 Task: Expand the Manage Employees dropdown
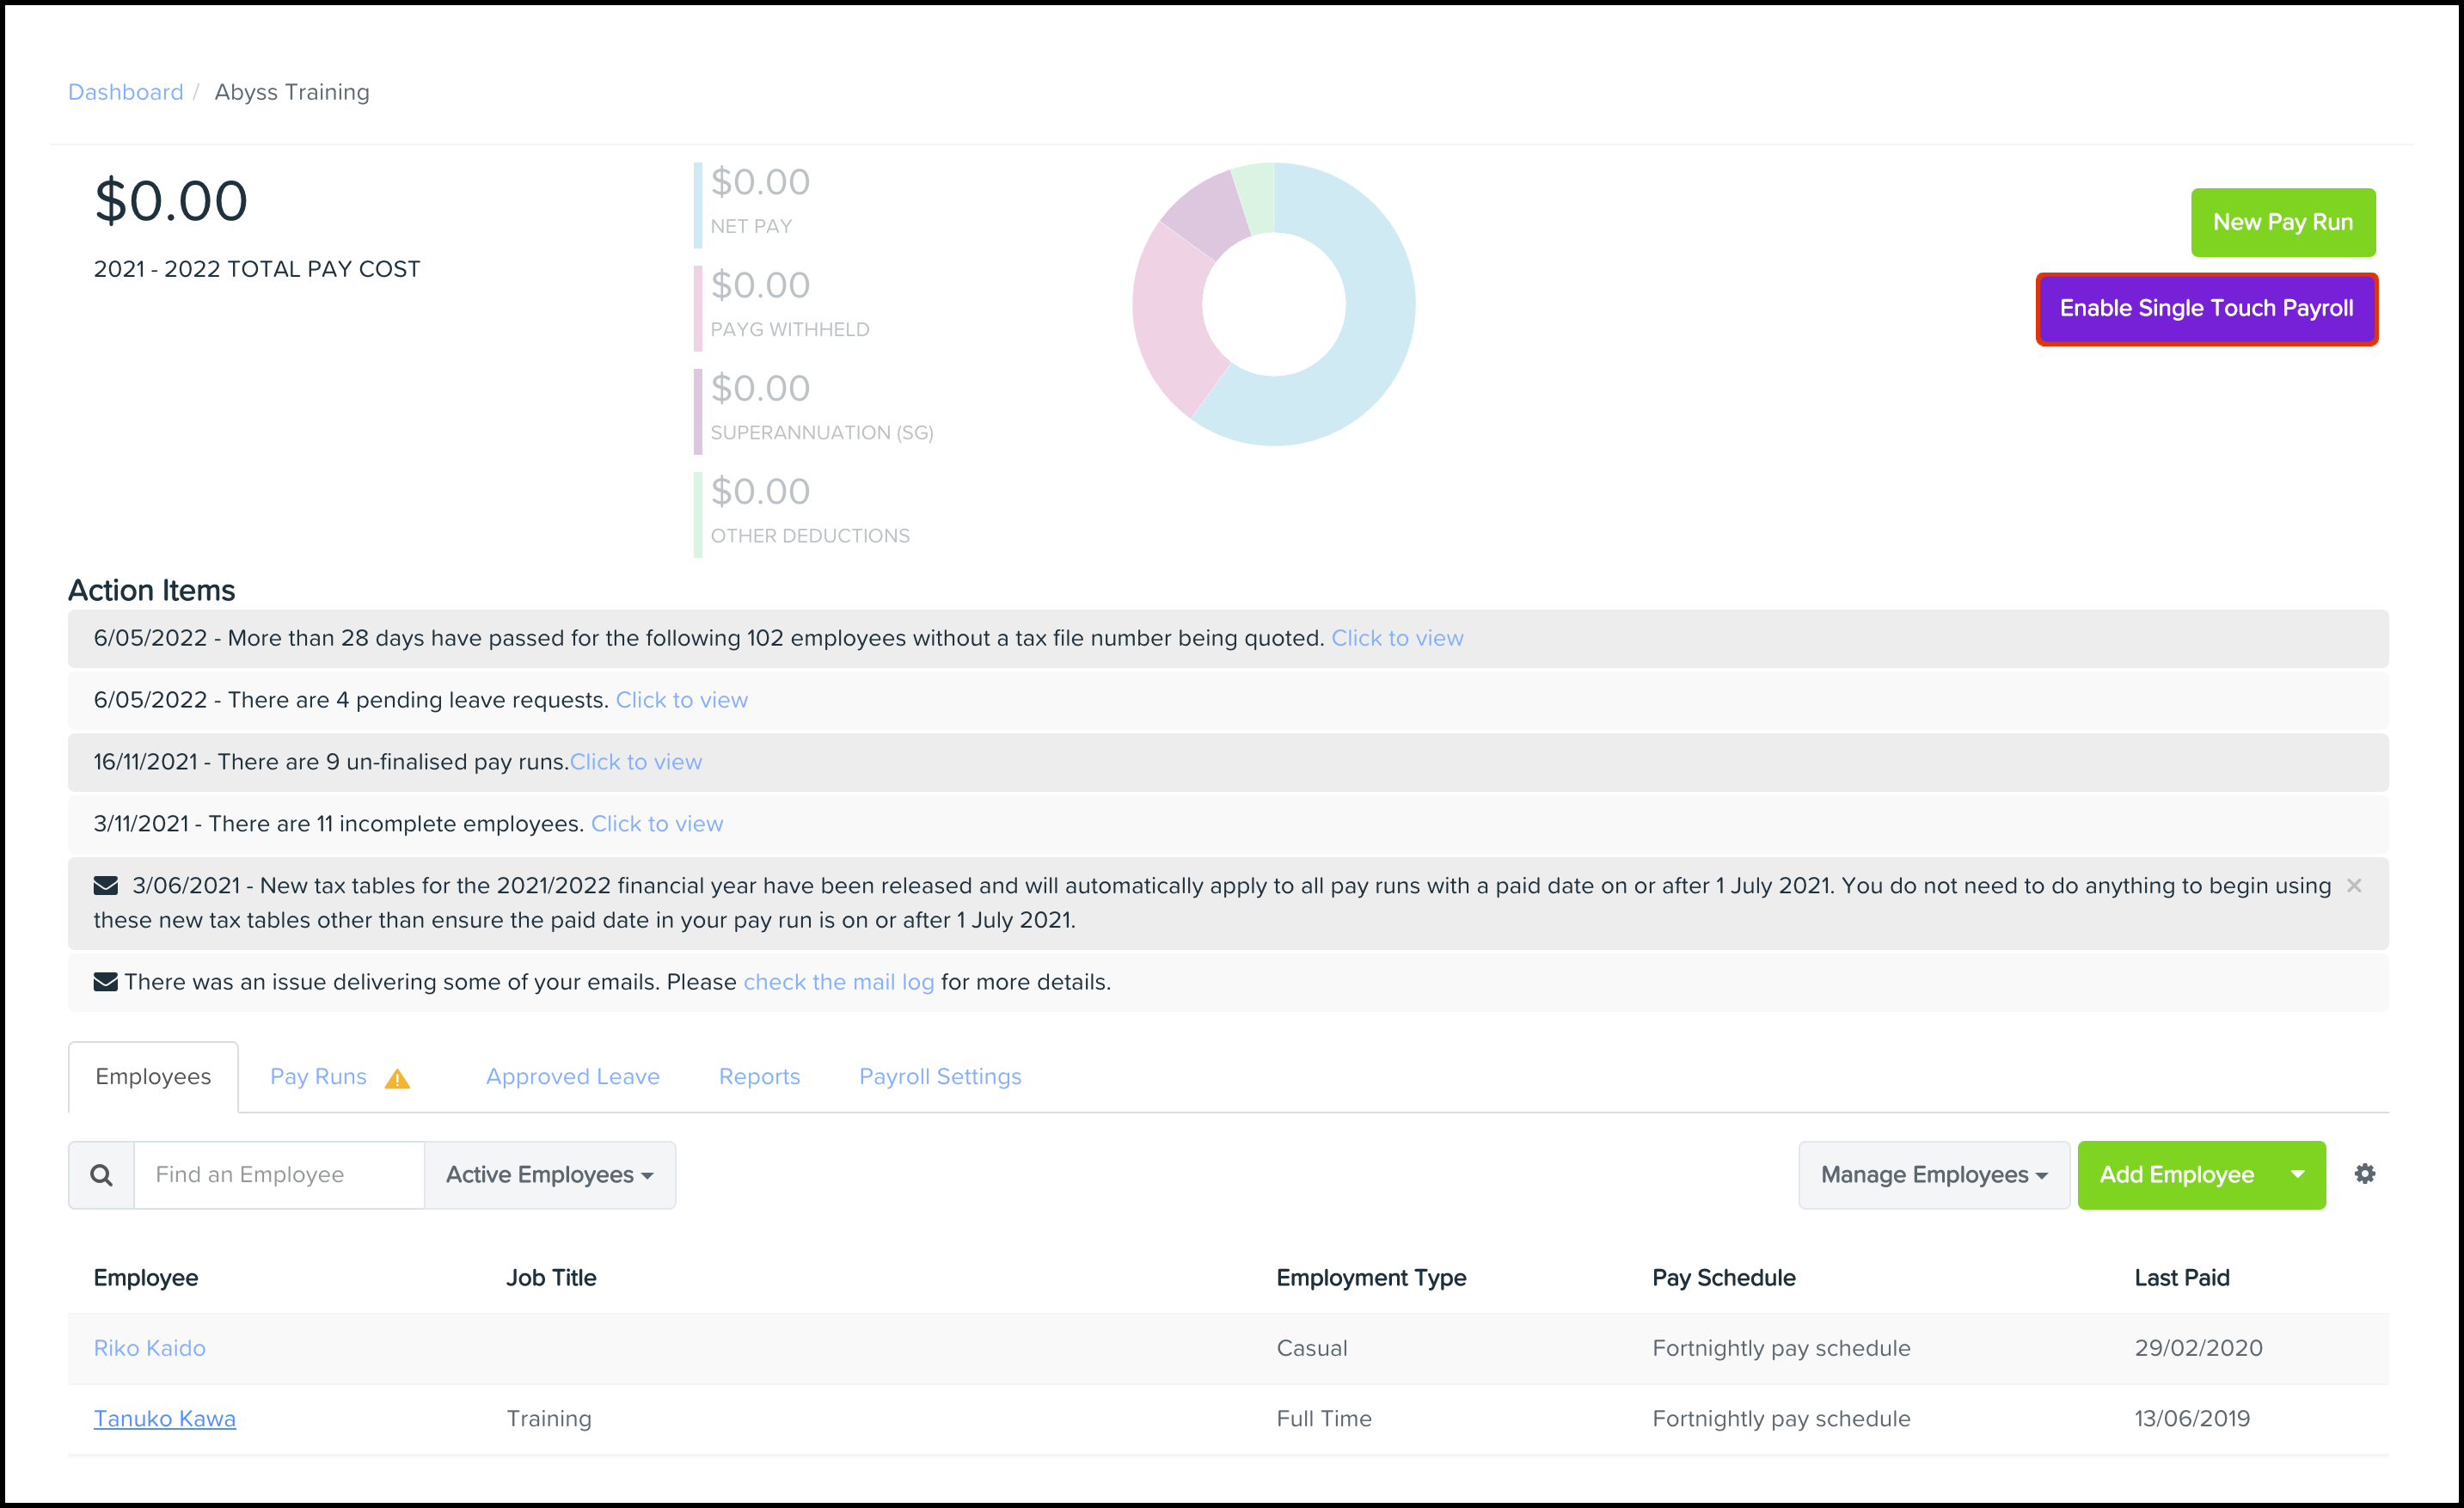tap(1933, 1175)
